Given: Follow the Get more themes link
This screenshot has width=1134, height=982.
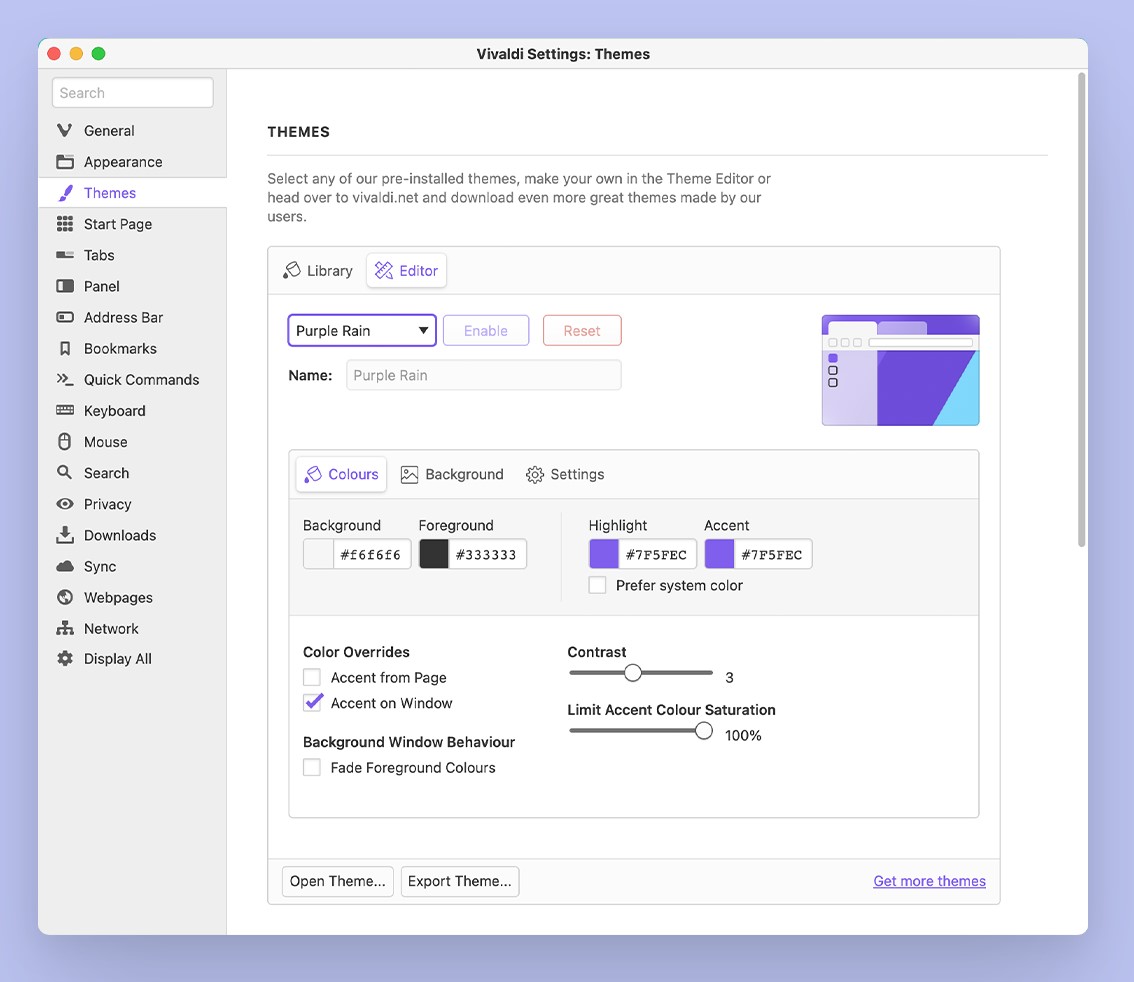Looking at the screenshot, I should [x=929, y=881].
